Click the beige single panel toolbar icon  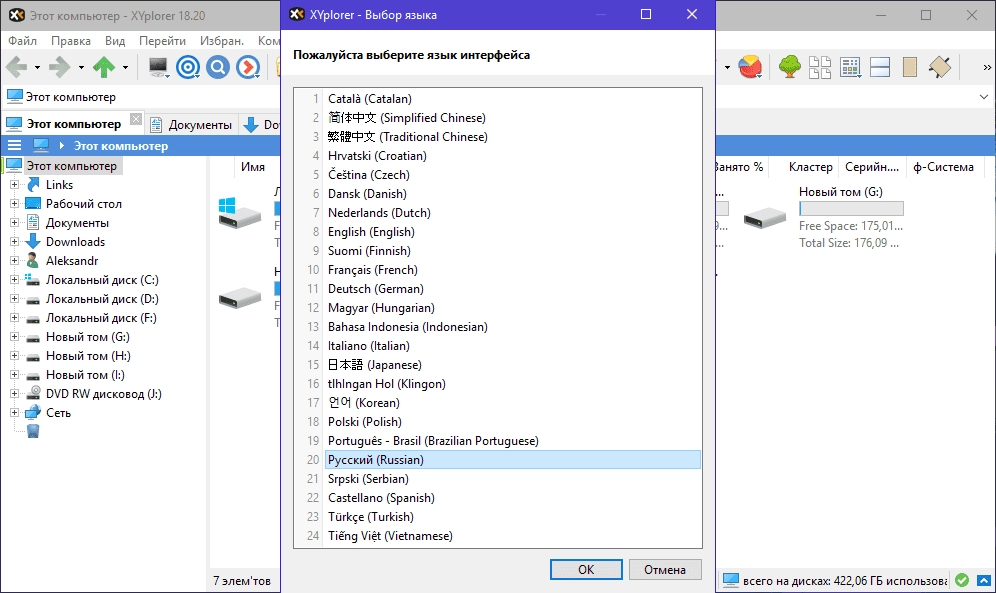[910, 67]
